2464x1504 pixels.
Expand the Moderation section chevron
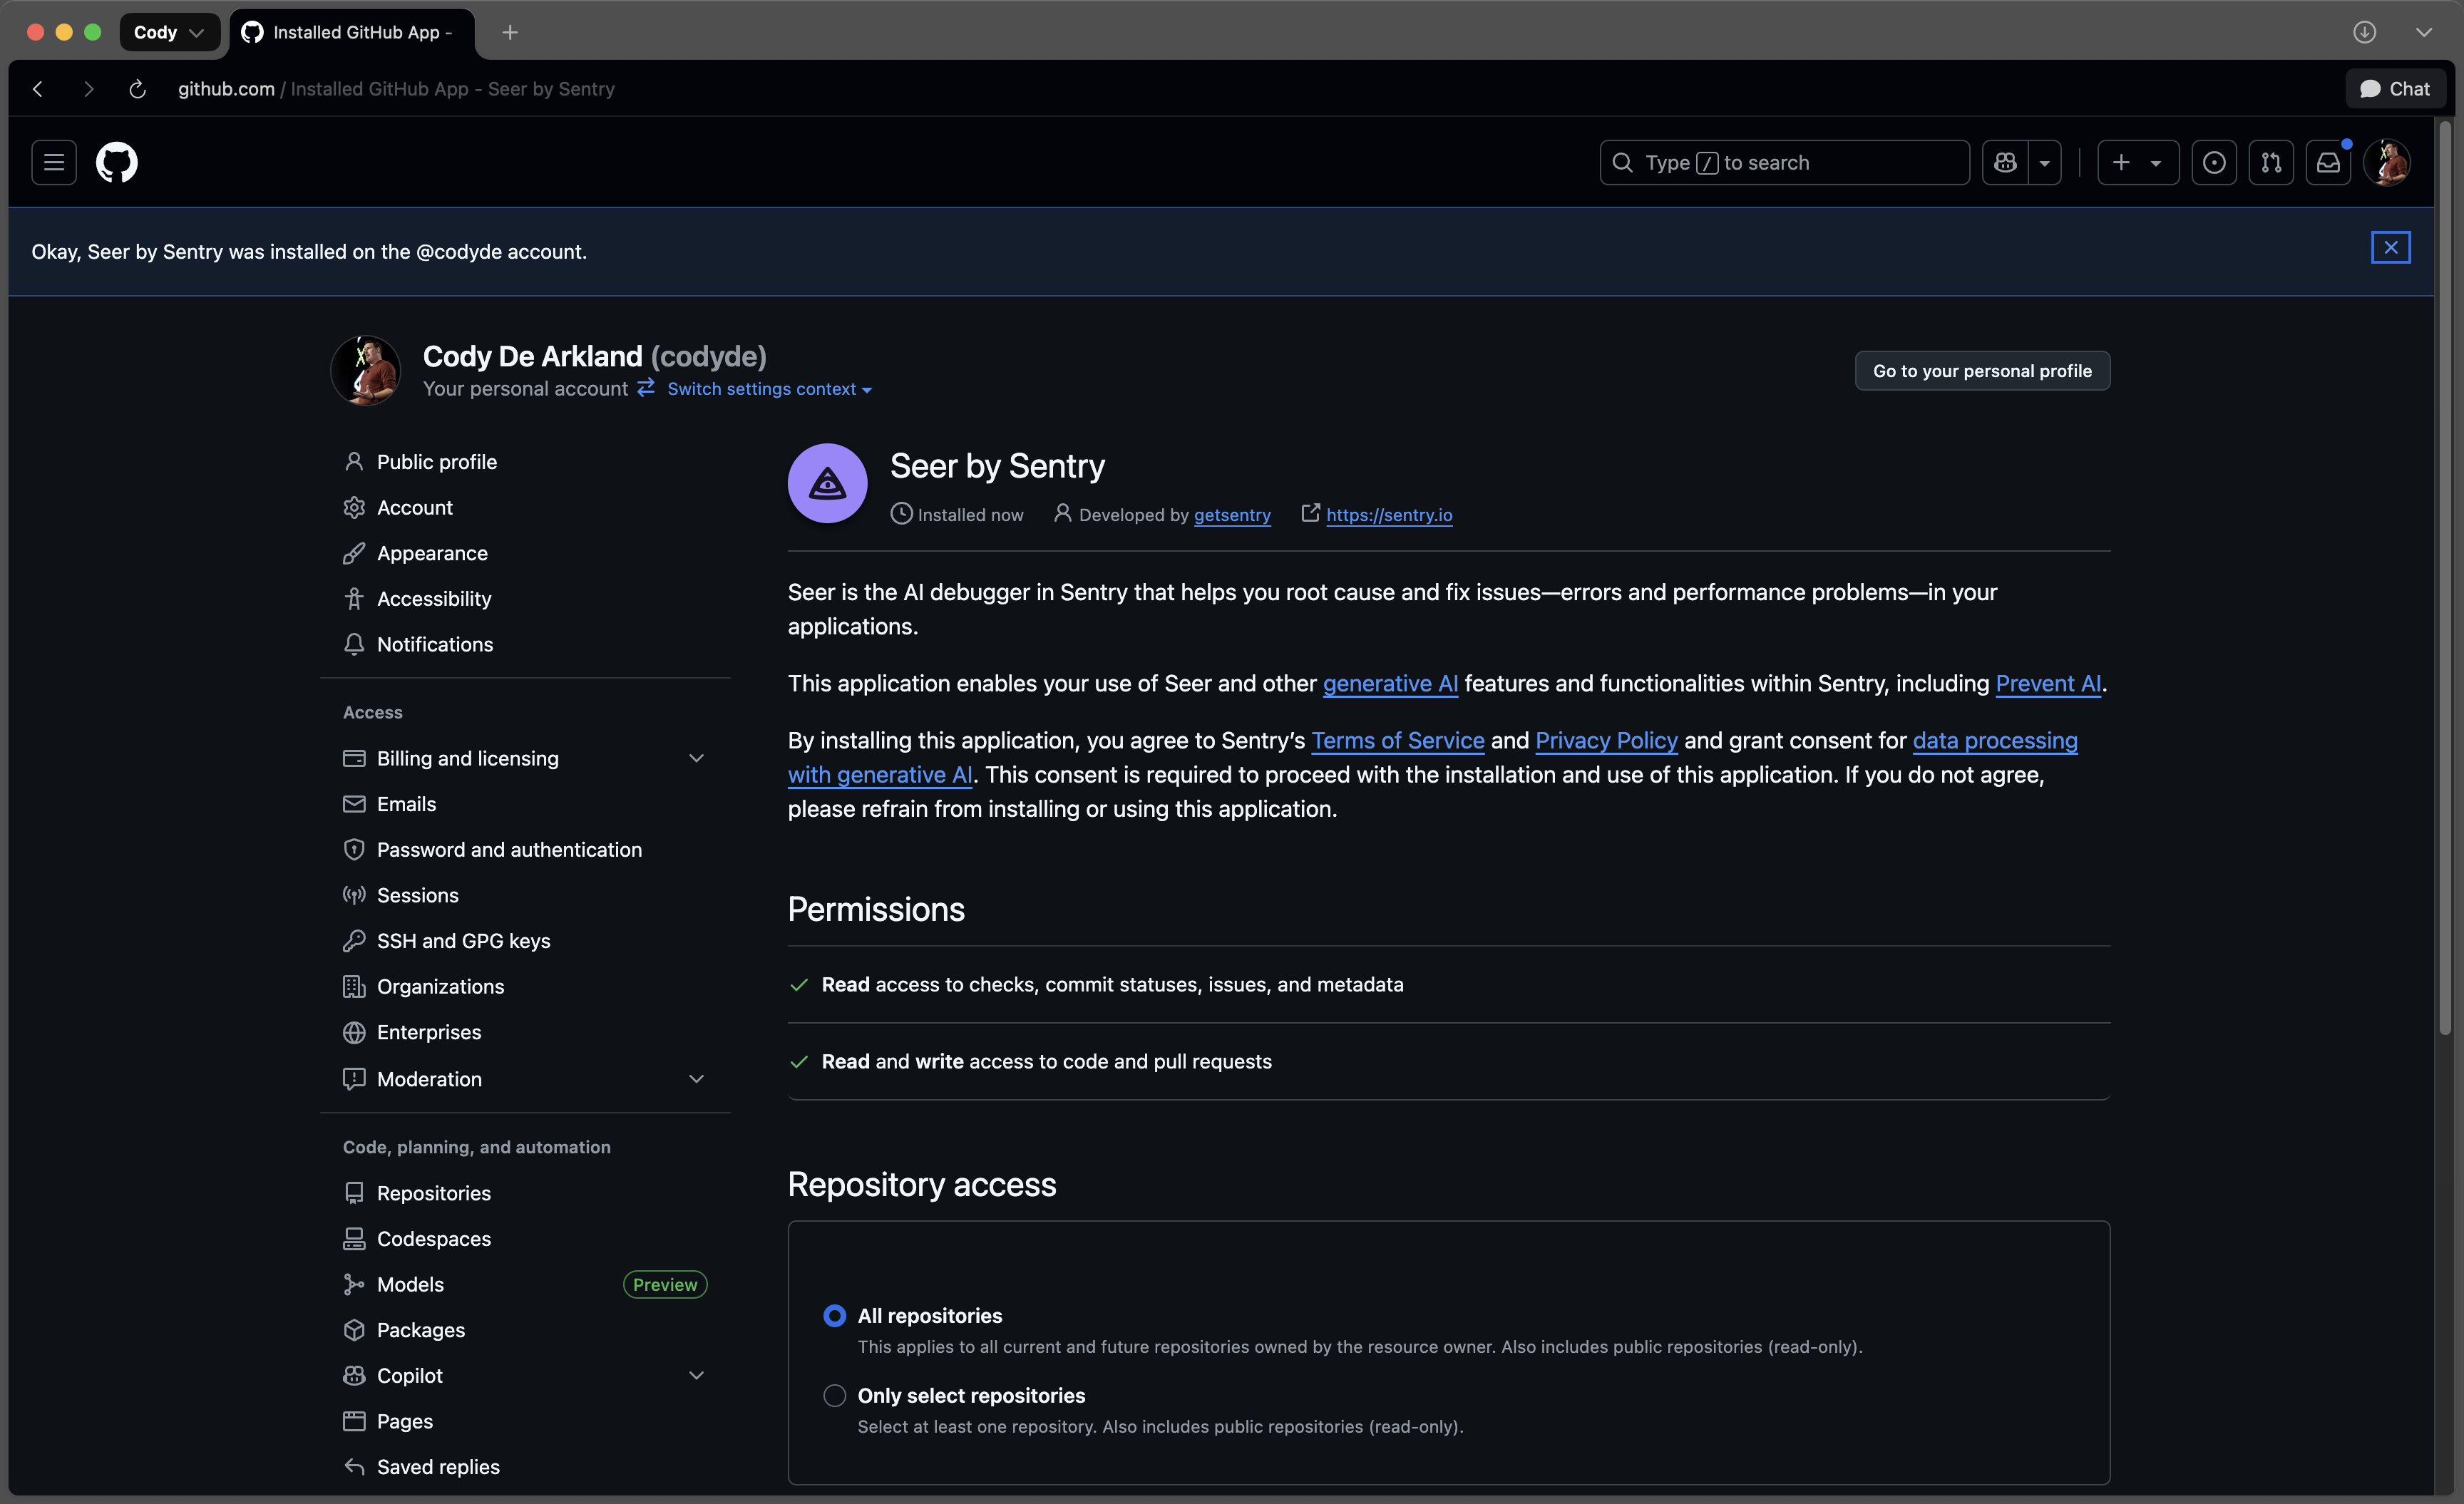coord(696,1079)
